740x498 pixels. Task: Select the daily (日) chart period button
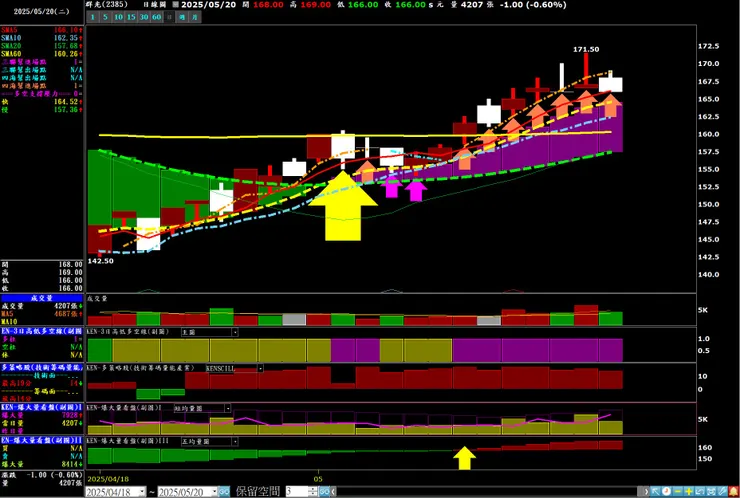pyautogui.click(x=169, y=17)
